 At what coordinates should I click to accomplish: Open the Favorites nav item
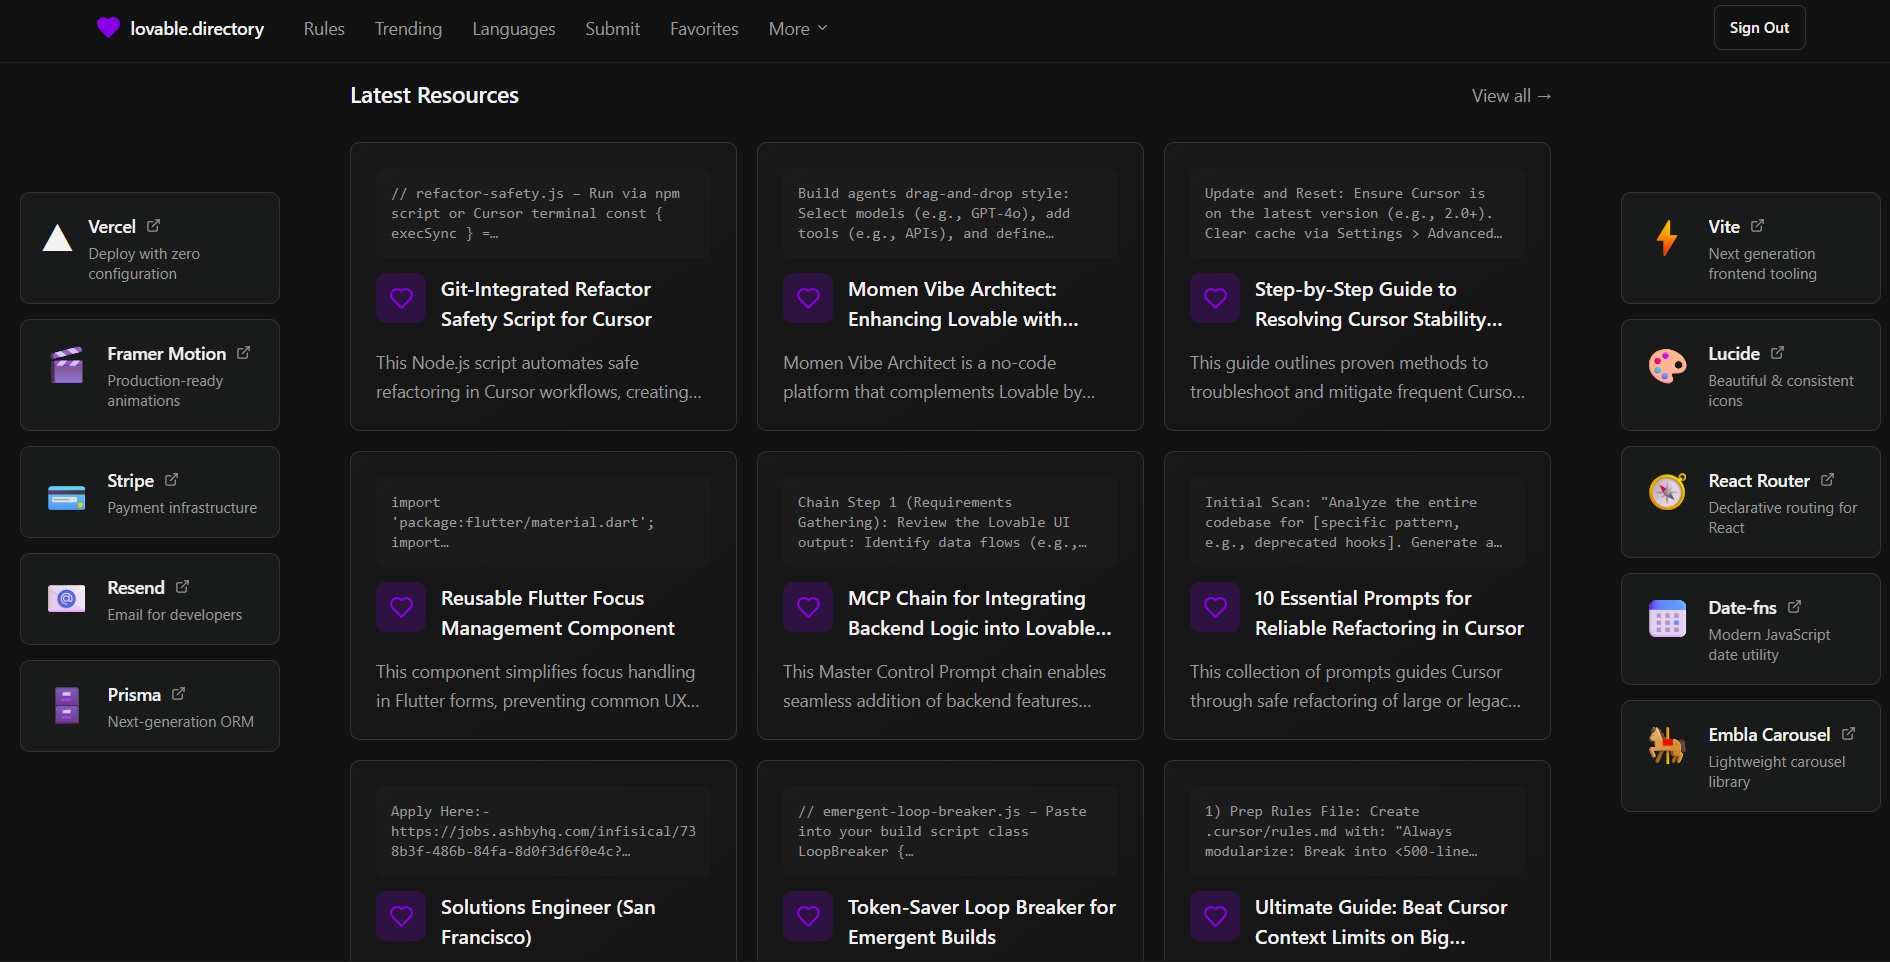coord(704,29)
